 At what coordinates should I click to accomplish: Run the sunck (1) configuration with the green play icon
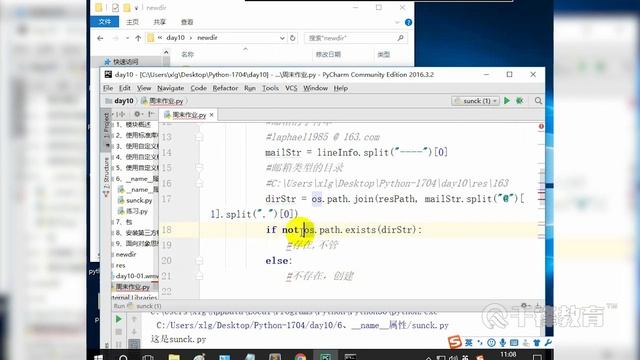pyautogui.click(x=507, y=100)
